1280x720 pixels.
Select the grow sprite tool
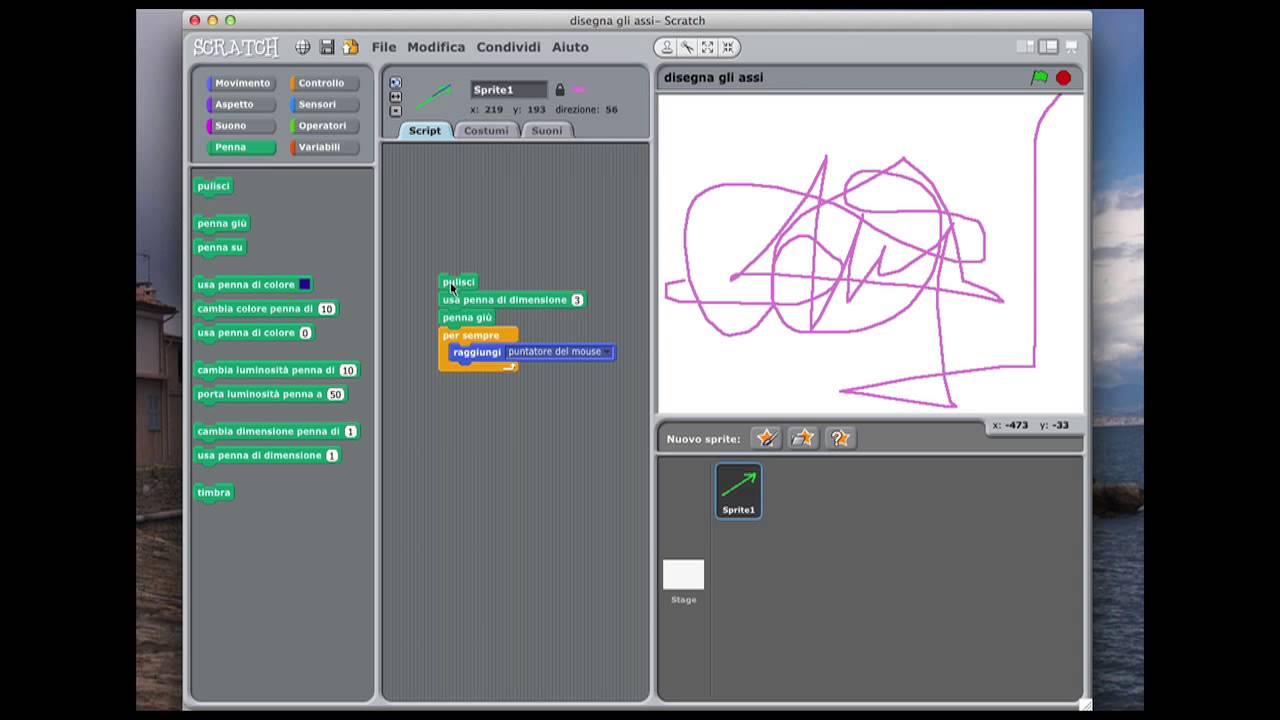coord(707,47)
